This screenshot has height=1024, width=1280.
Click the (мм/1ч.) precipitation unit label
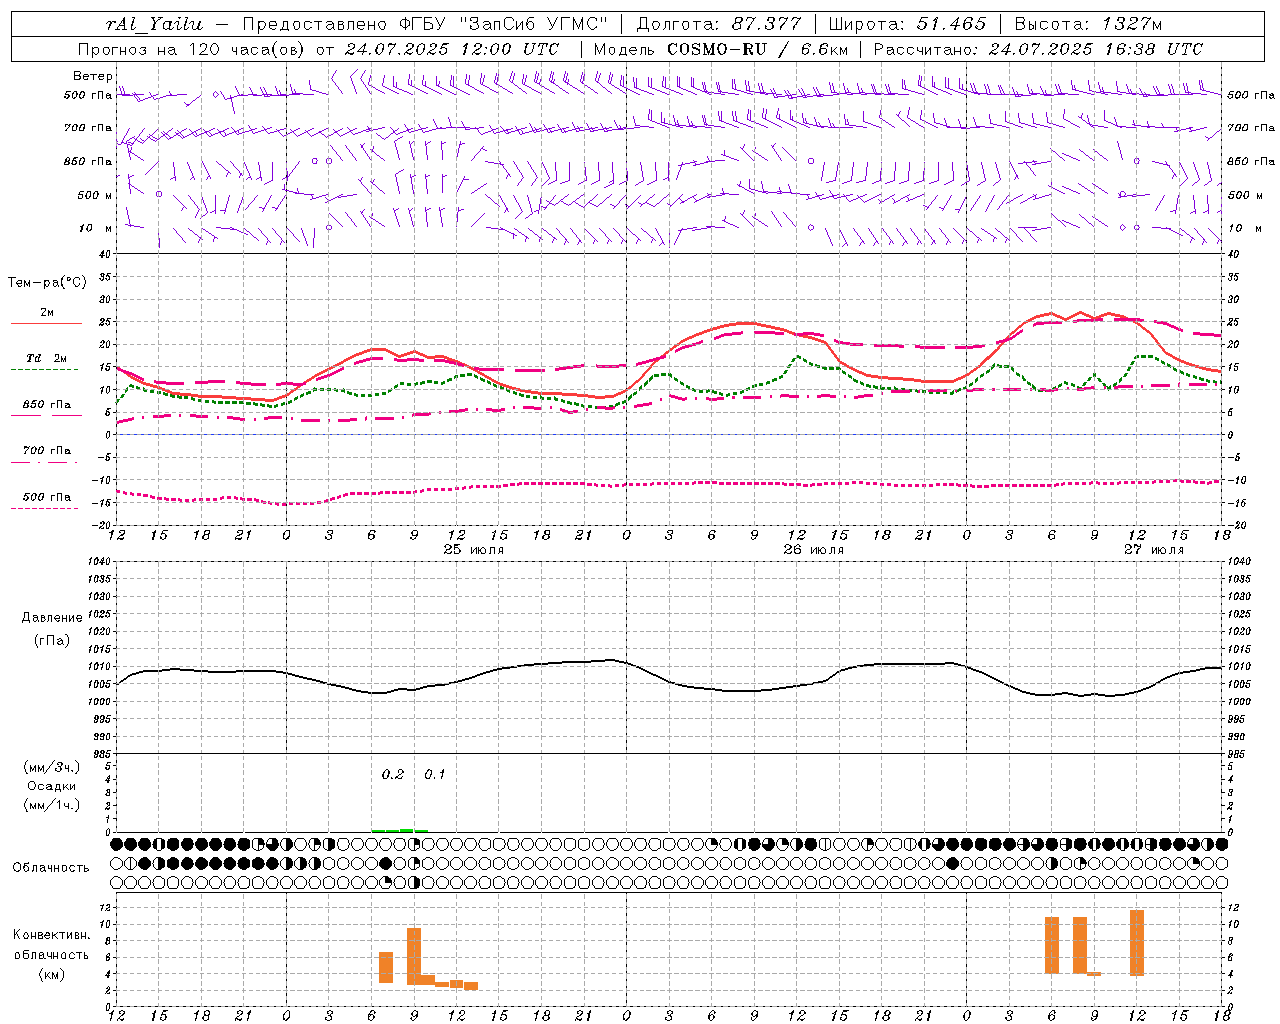point(52,805)
